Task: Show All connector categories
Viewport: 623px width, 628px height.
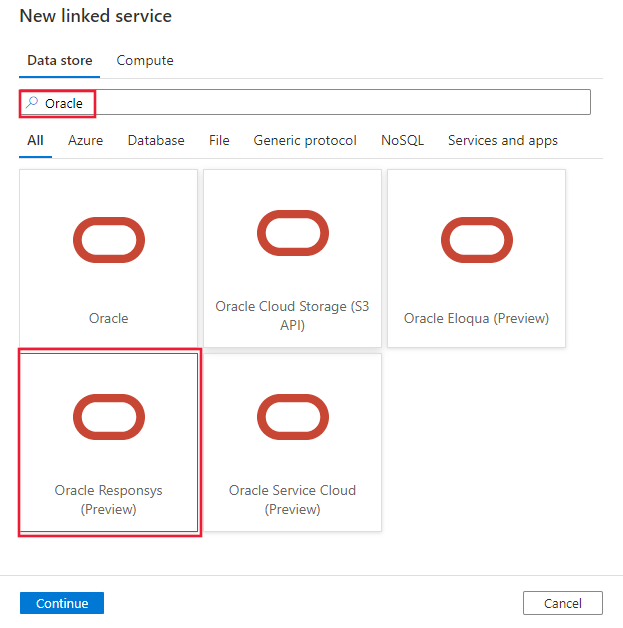Action: (35, 141)
